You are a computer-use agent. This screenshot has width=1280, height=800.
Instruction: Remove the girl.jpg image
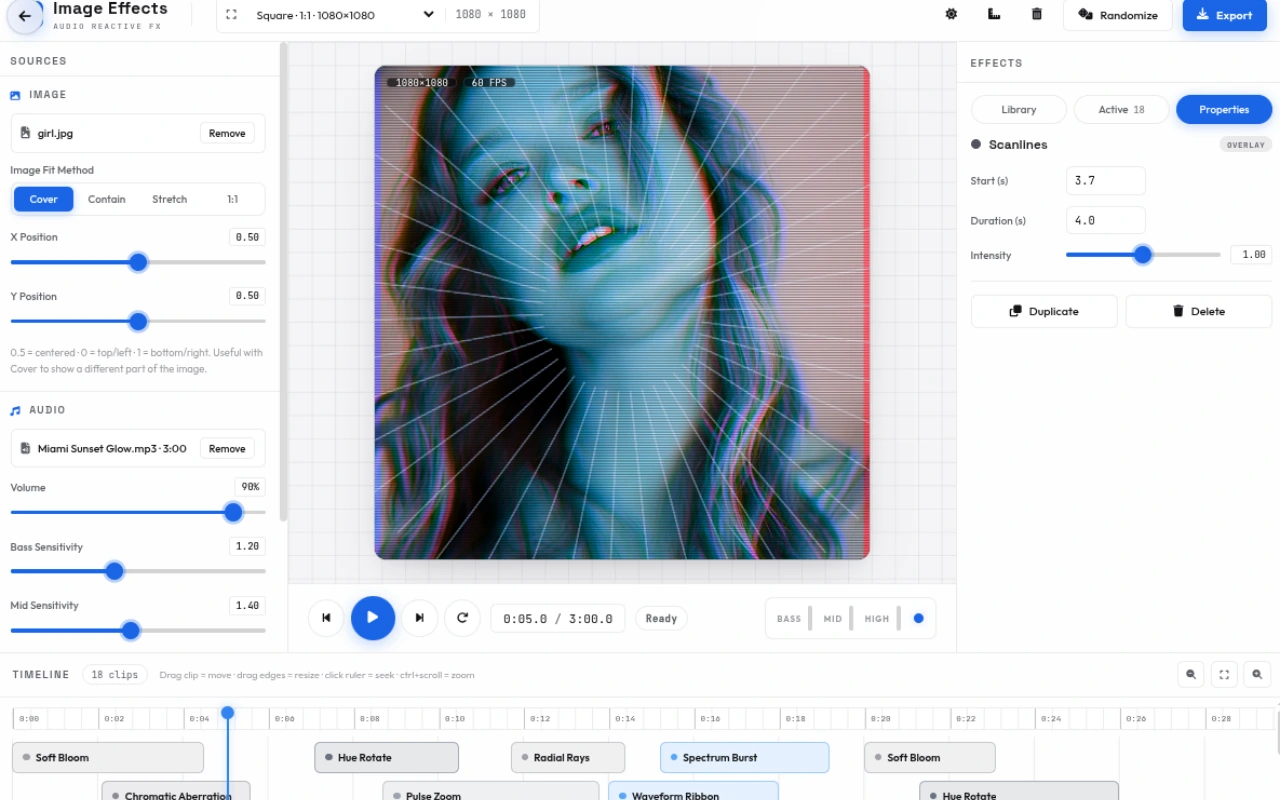pos(227,133)
